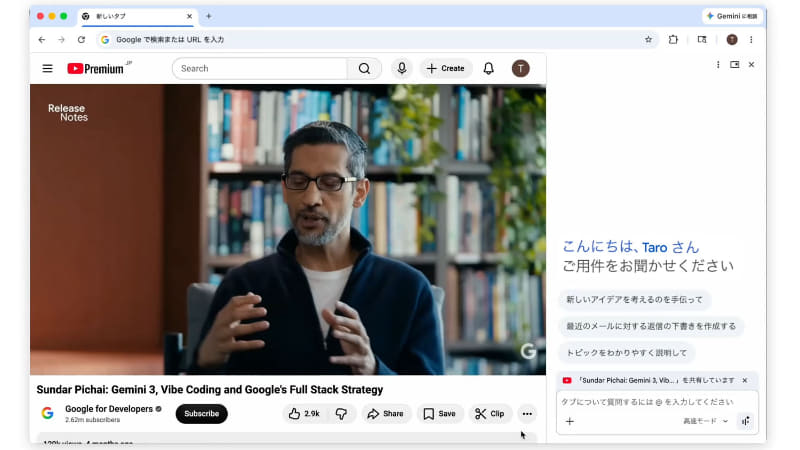Open Google for Developers channel name

click(109, 409)
